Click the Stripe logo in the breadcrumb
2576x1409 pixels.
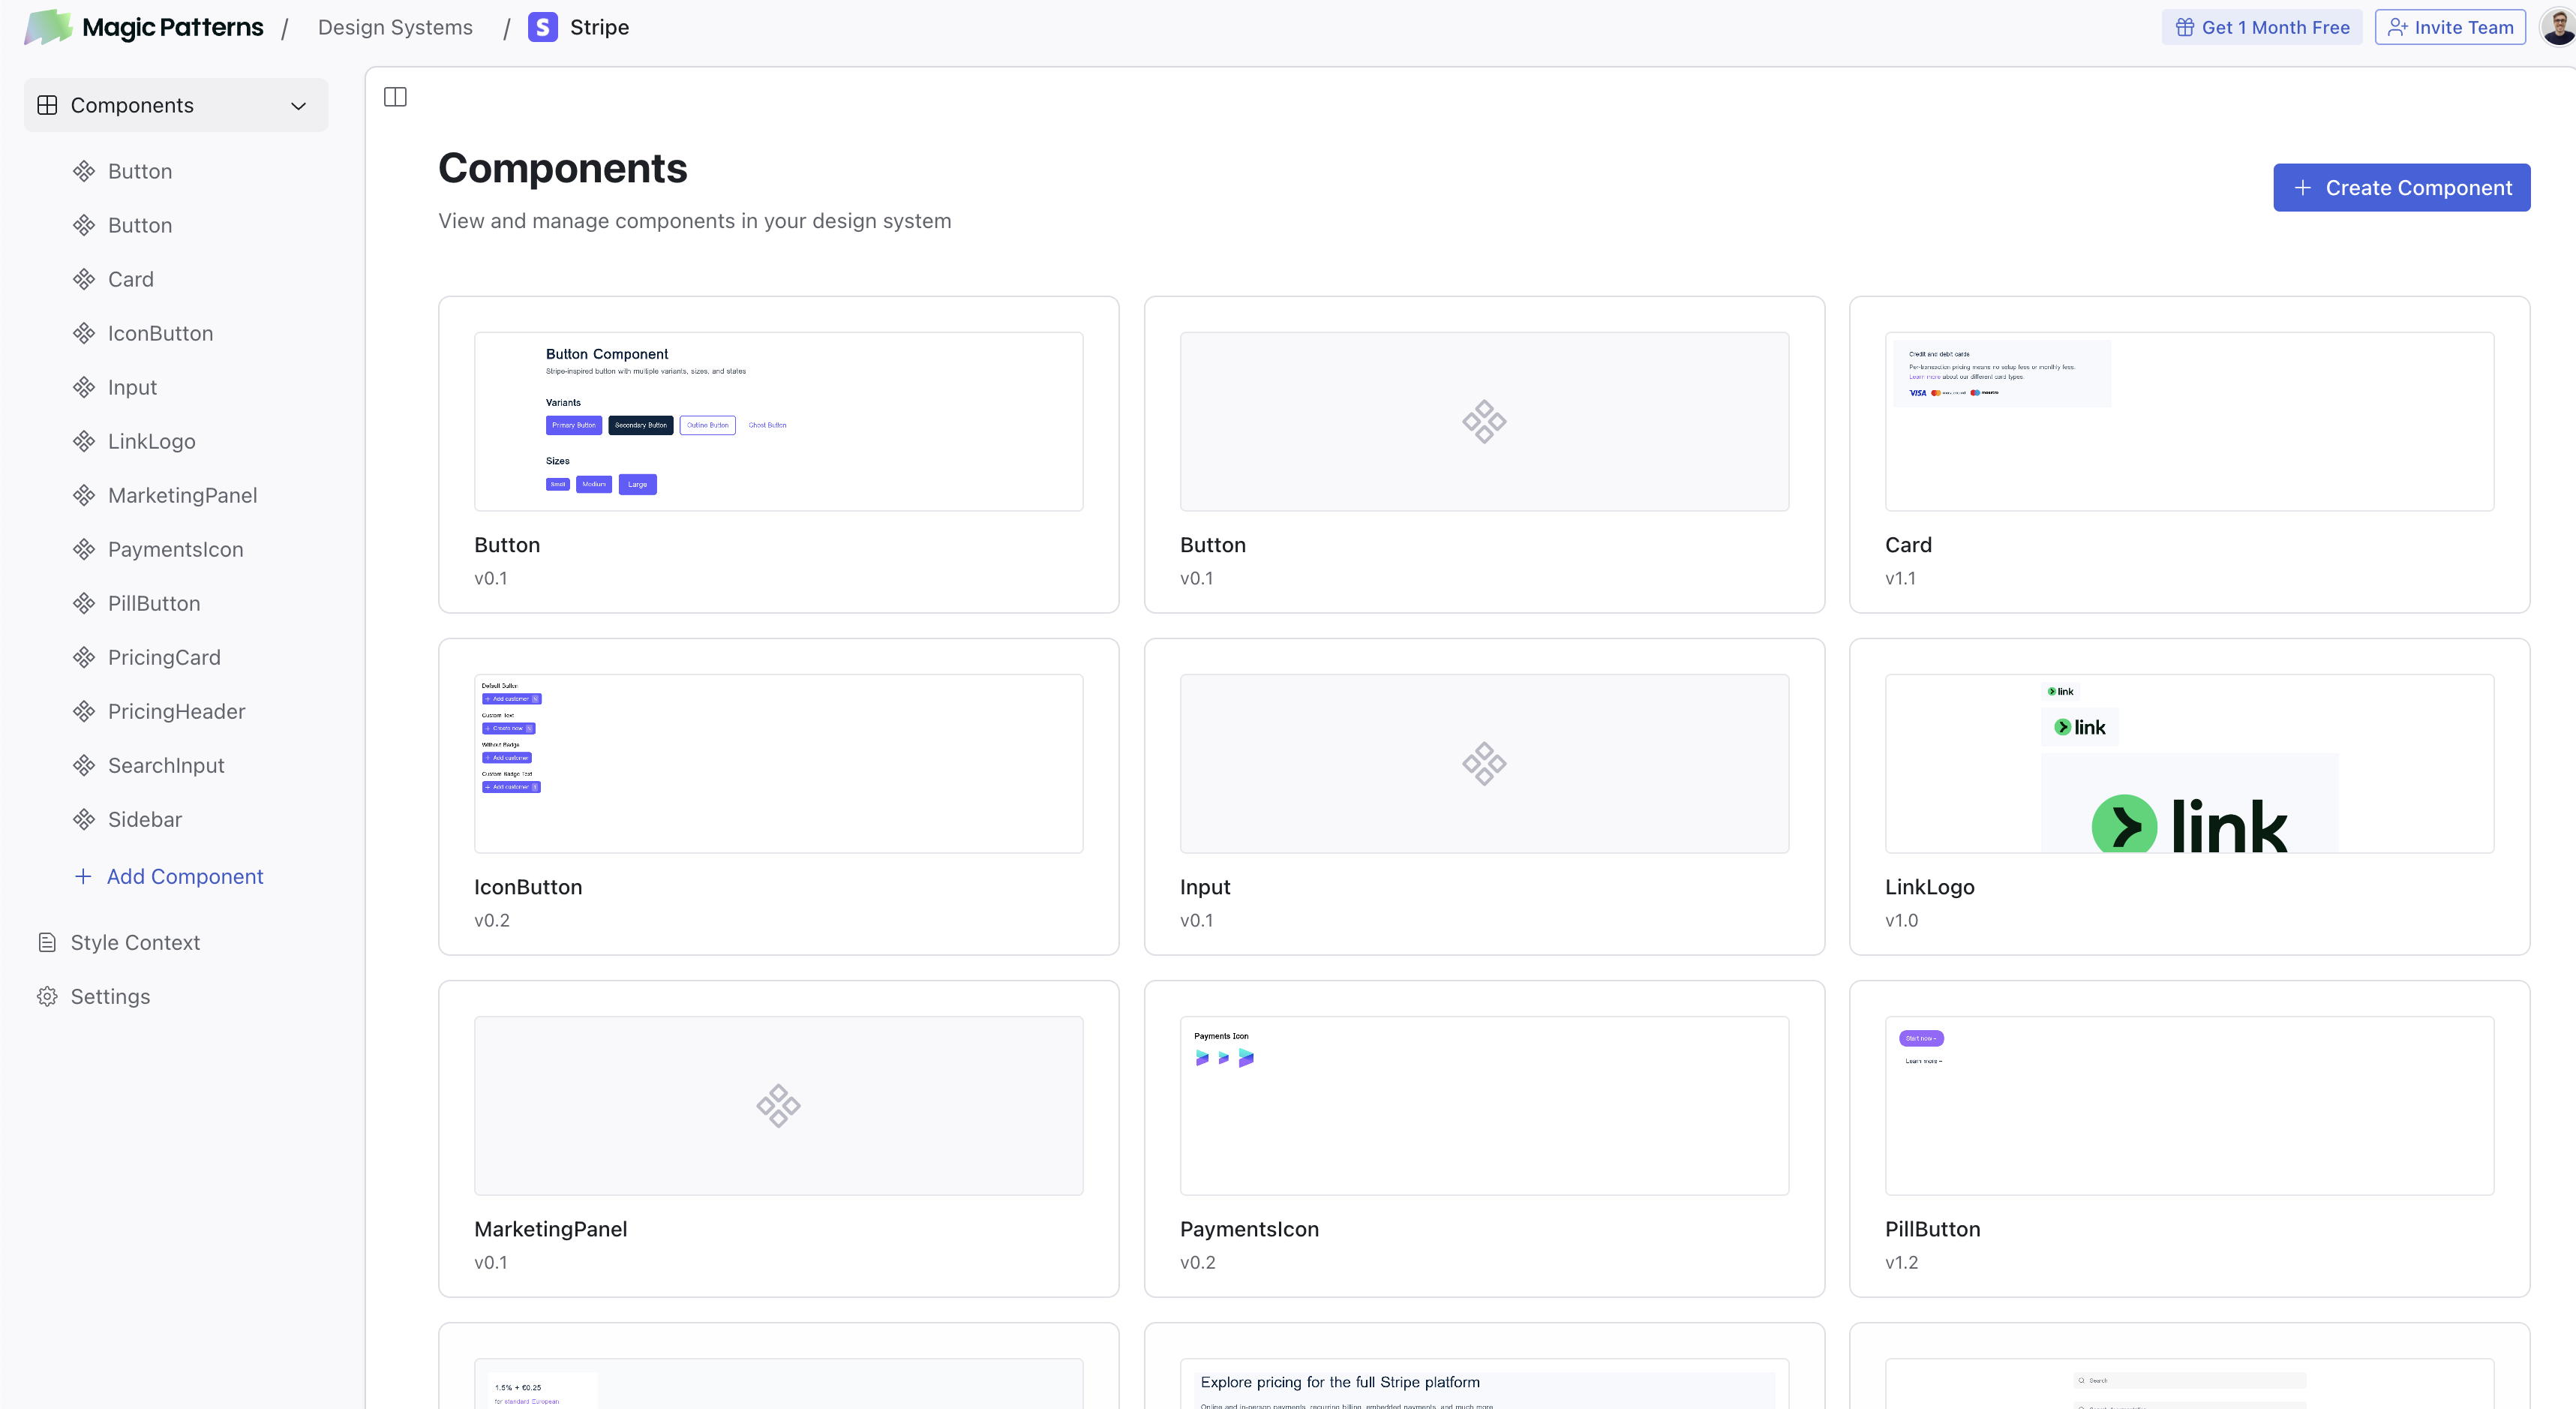[x=543, y=27]
